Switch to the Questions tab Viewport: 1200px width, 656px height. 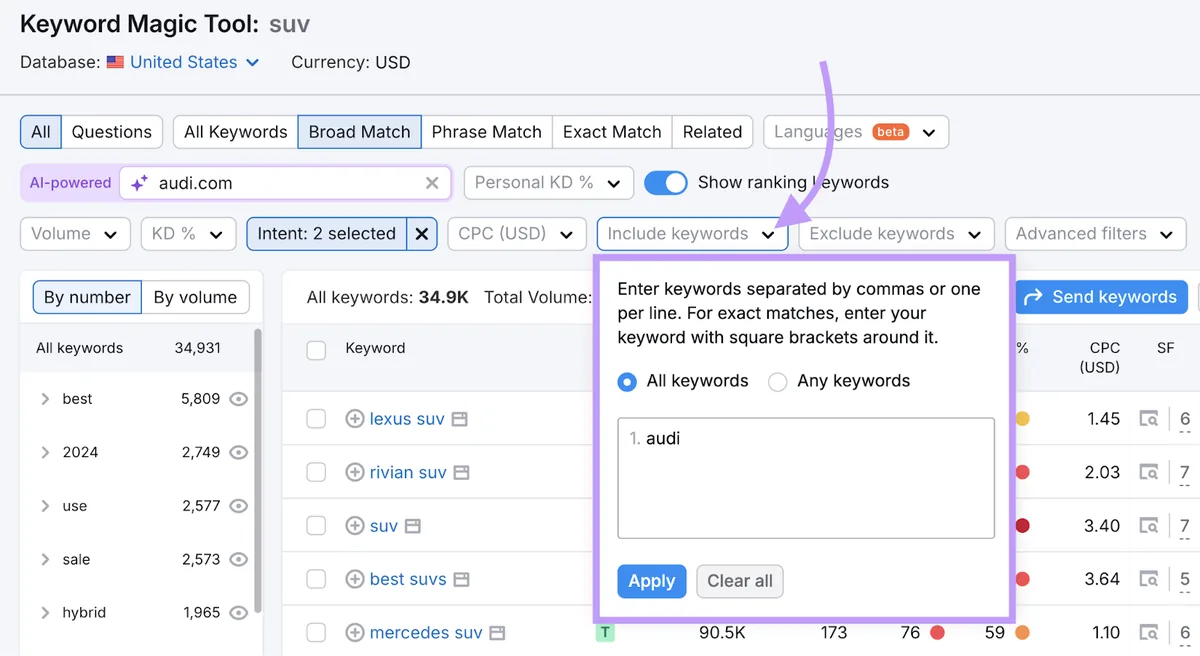(112, 132)
